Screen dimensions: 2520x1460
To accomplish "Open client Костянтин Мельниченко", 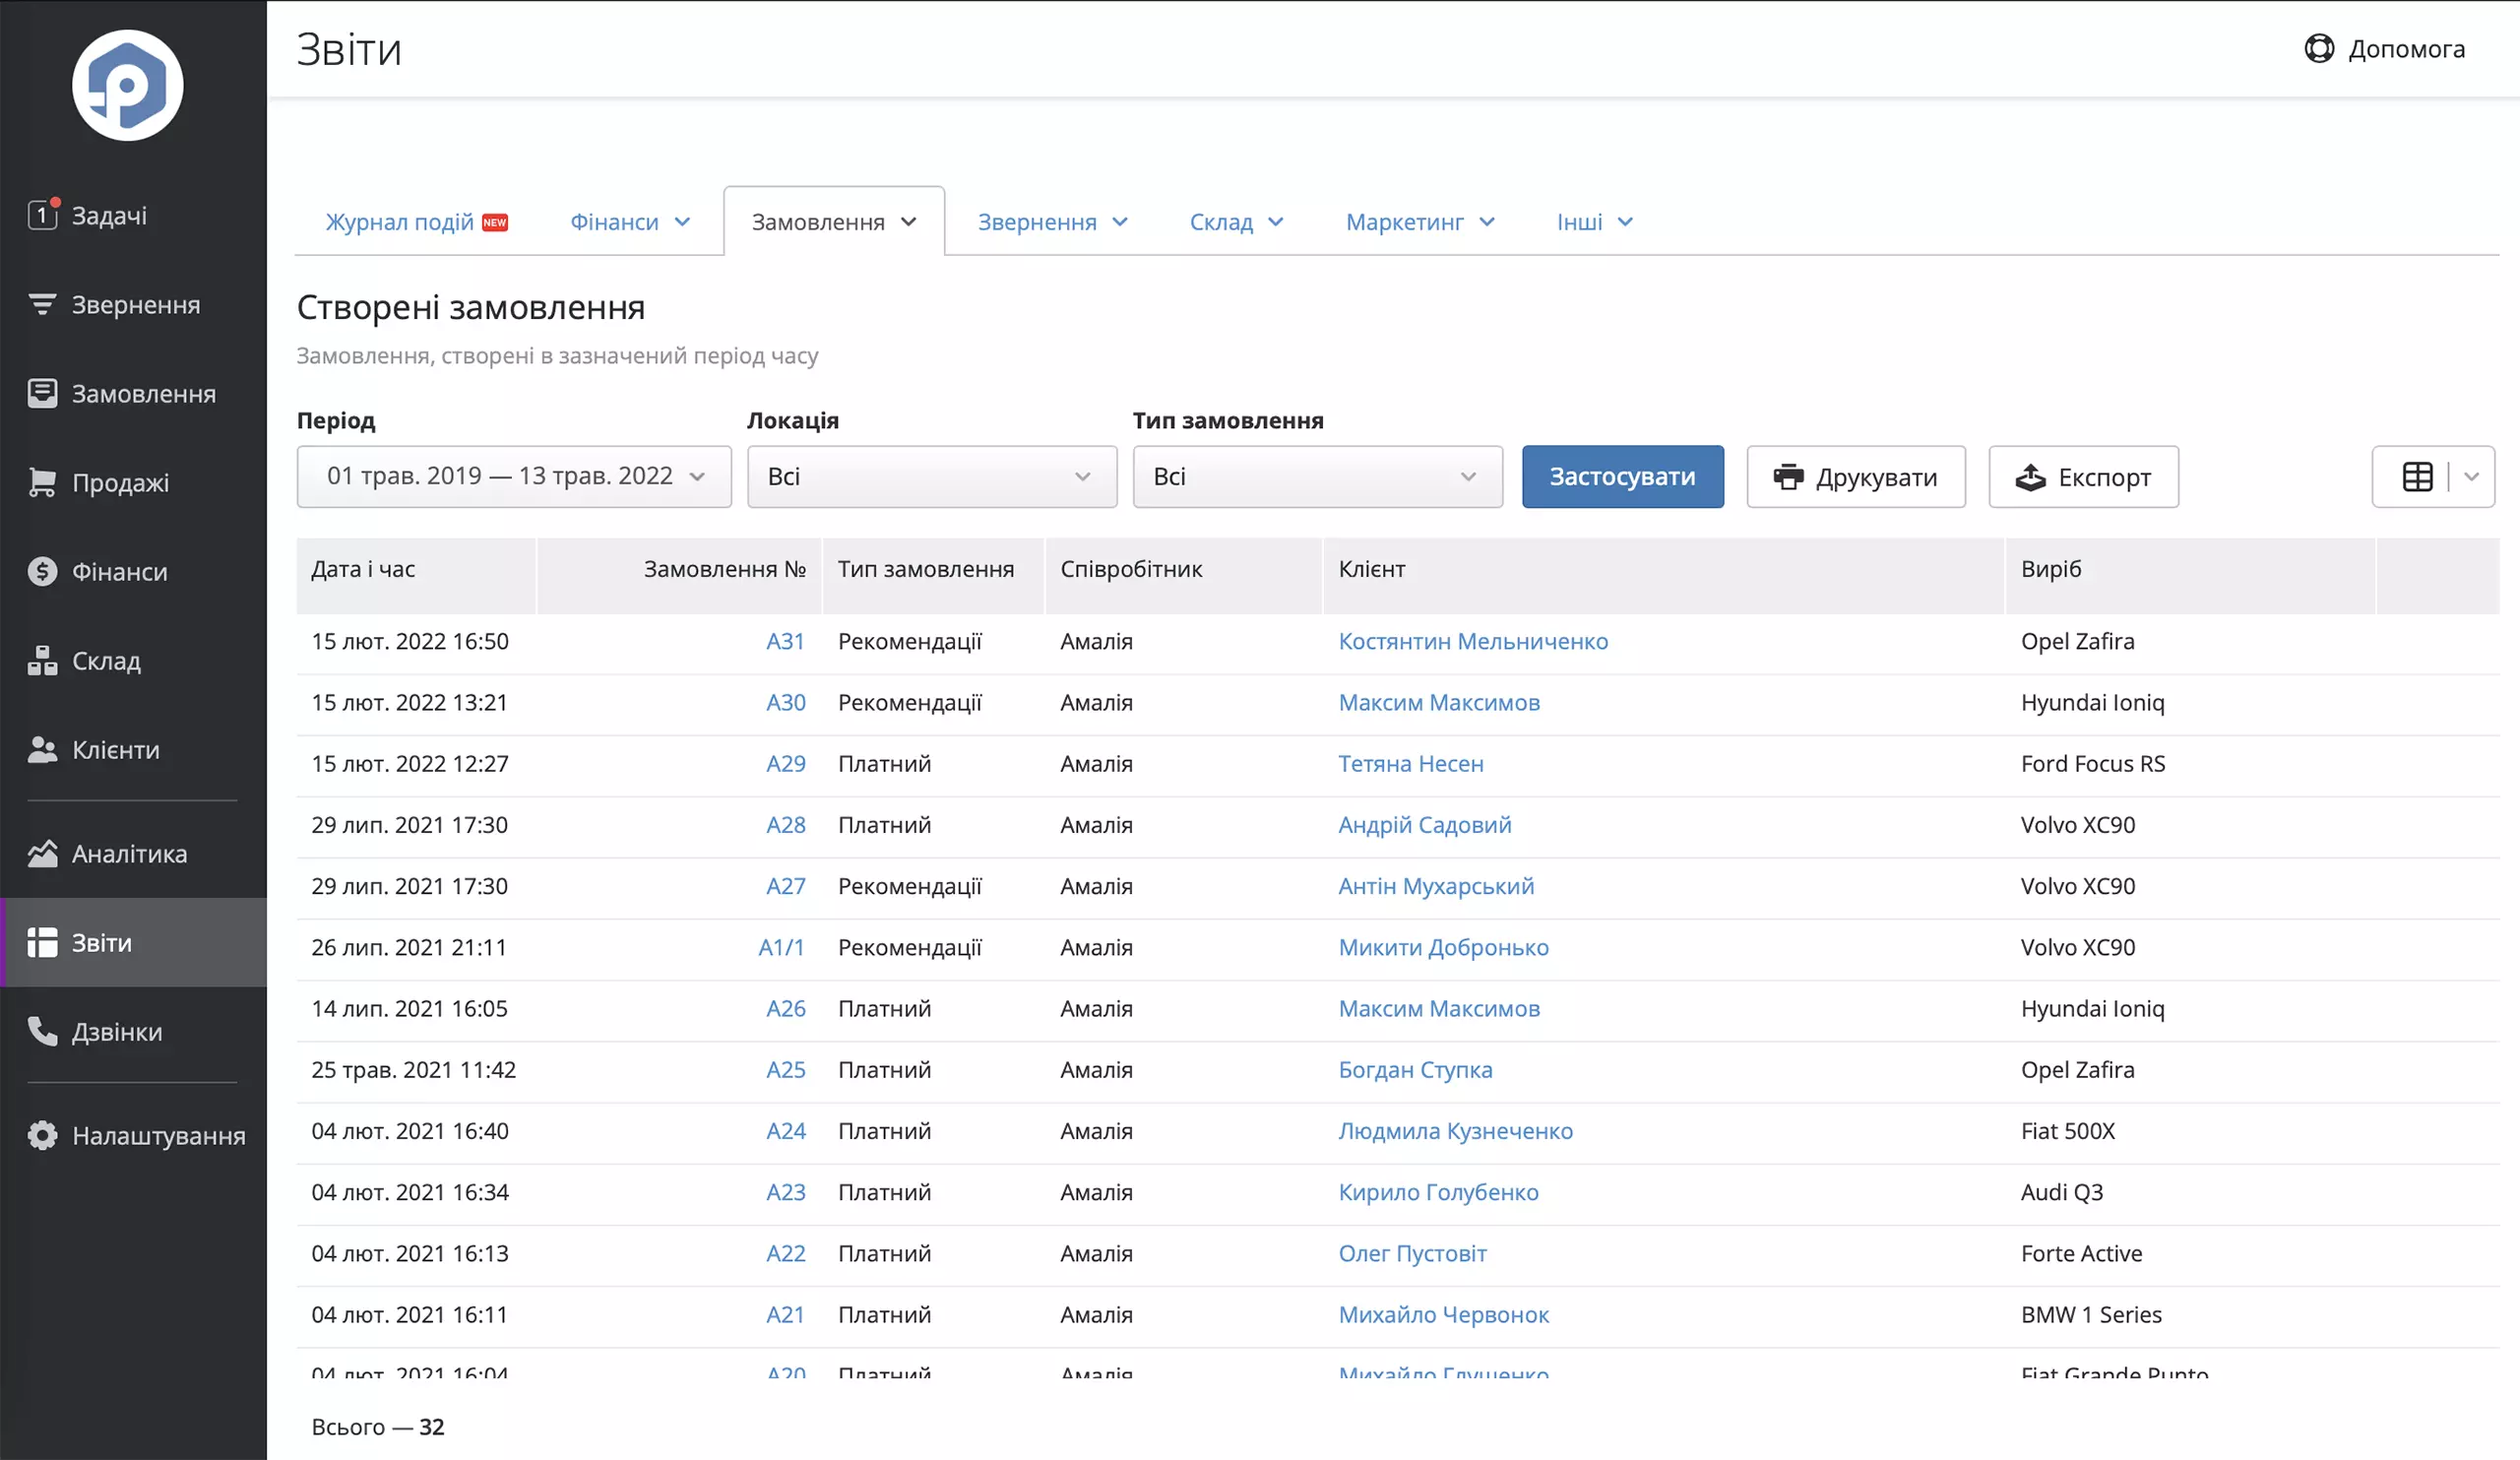I will point(1473,641).
